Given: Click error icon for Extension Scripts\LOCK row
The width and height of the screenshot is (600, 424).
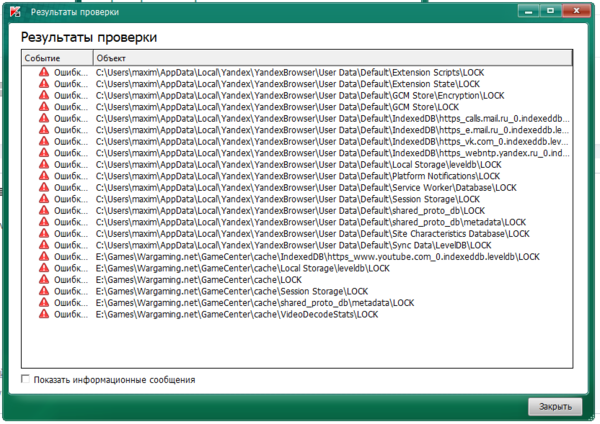Looking at the screenshot, I should click(44, 72).
